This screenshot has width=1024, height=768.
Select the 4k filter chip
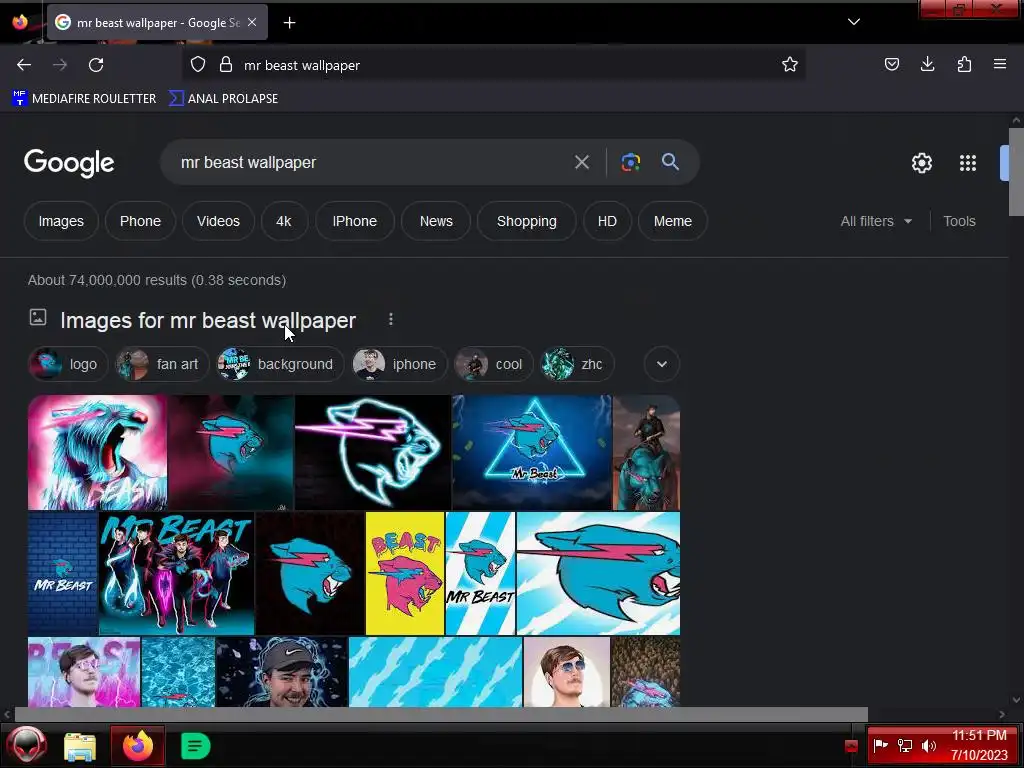click(x=283, y=221)
